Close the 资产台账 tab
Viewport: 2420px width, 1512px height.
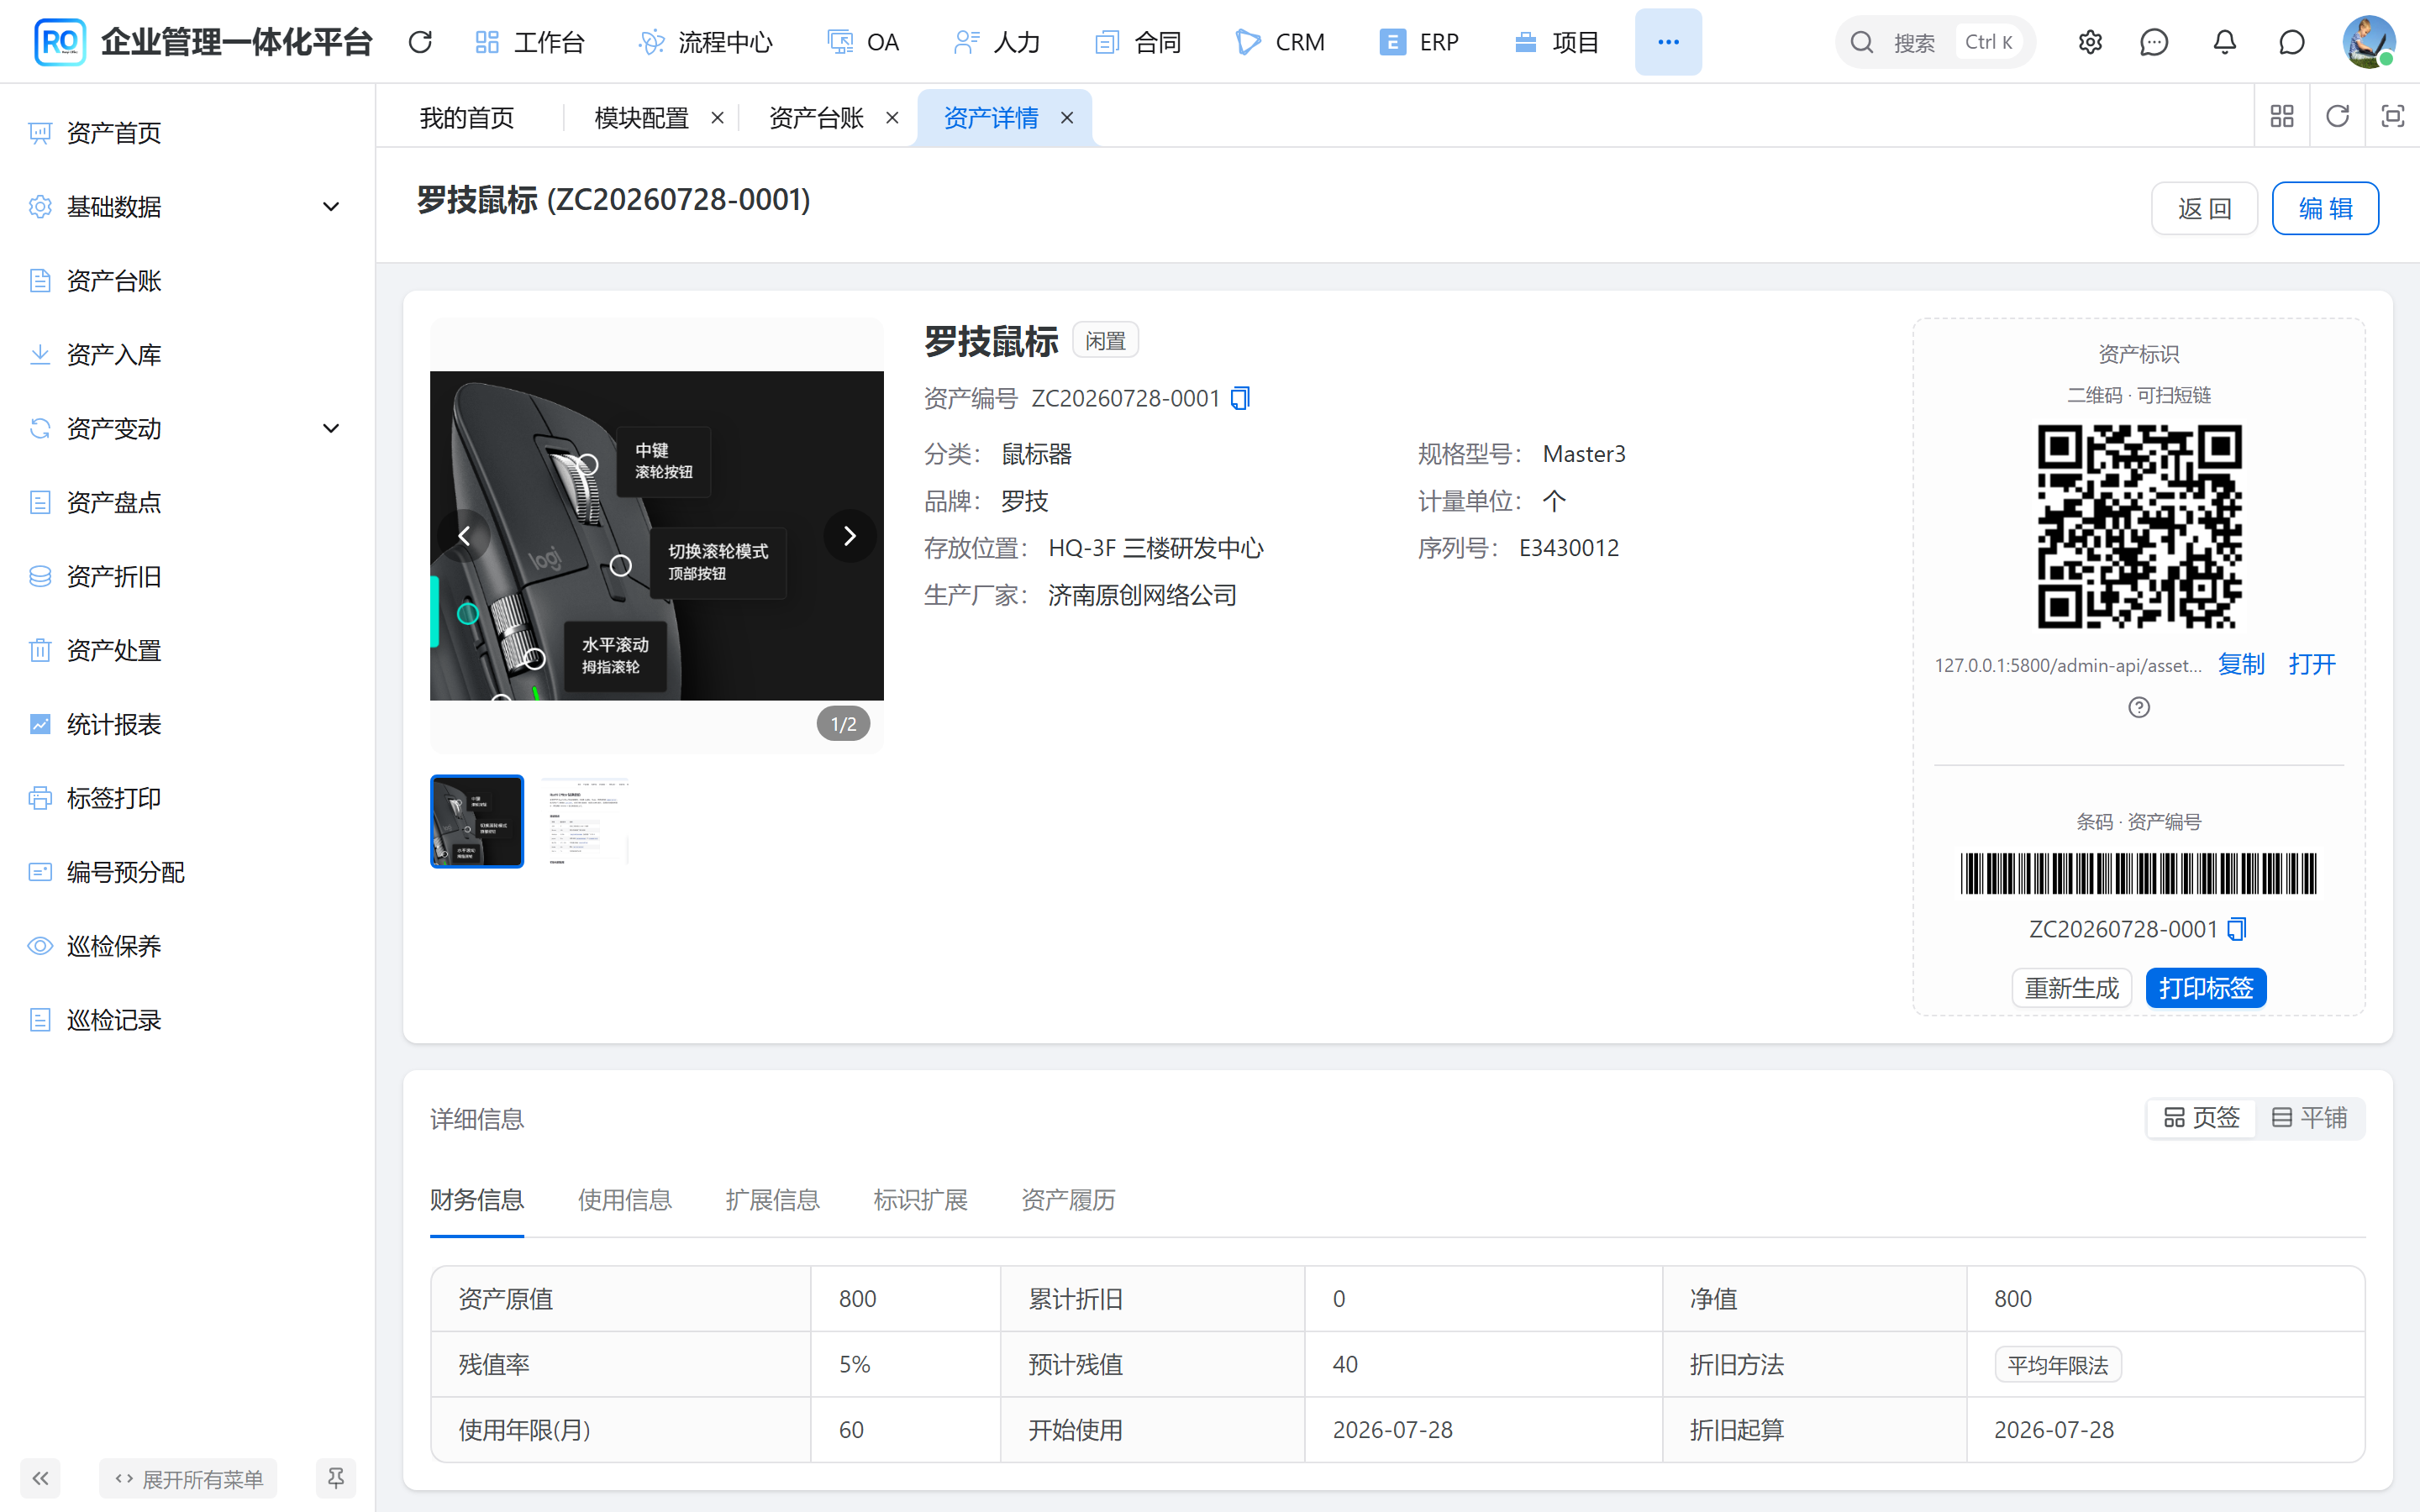click(892, 118)
